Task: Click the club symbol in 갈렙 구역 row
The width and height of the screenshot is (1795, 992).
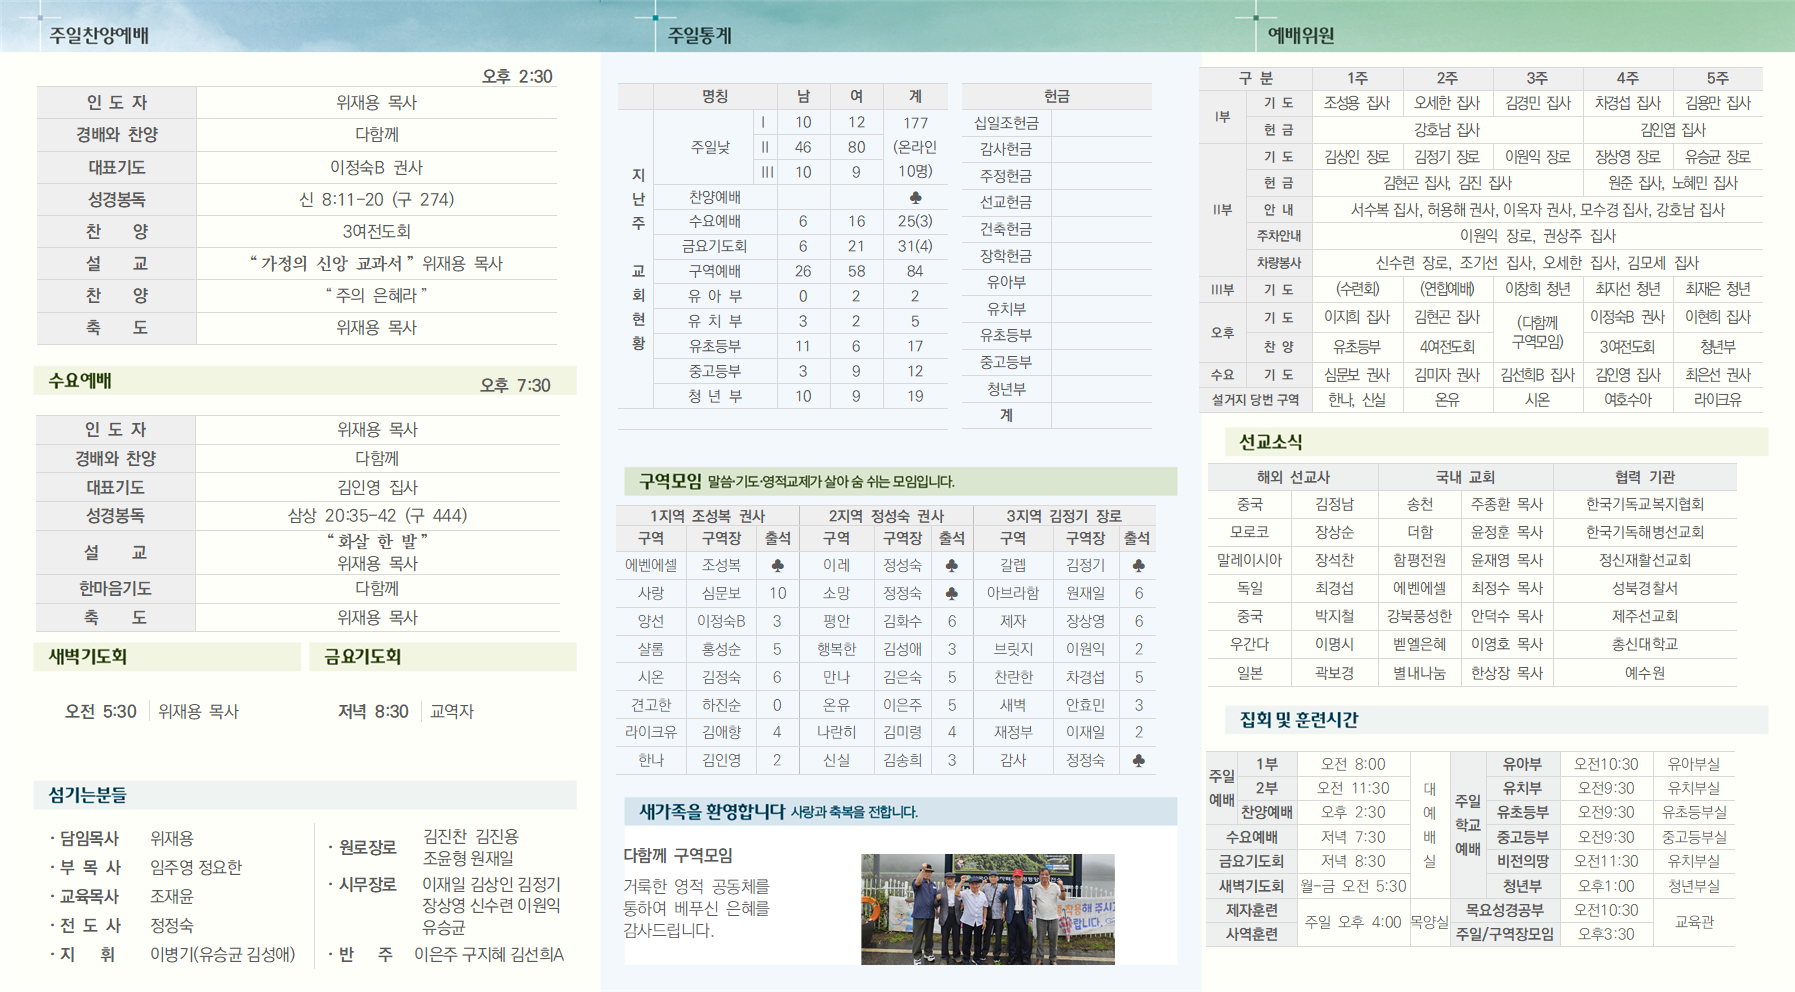Action: tap(1138, 565)
